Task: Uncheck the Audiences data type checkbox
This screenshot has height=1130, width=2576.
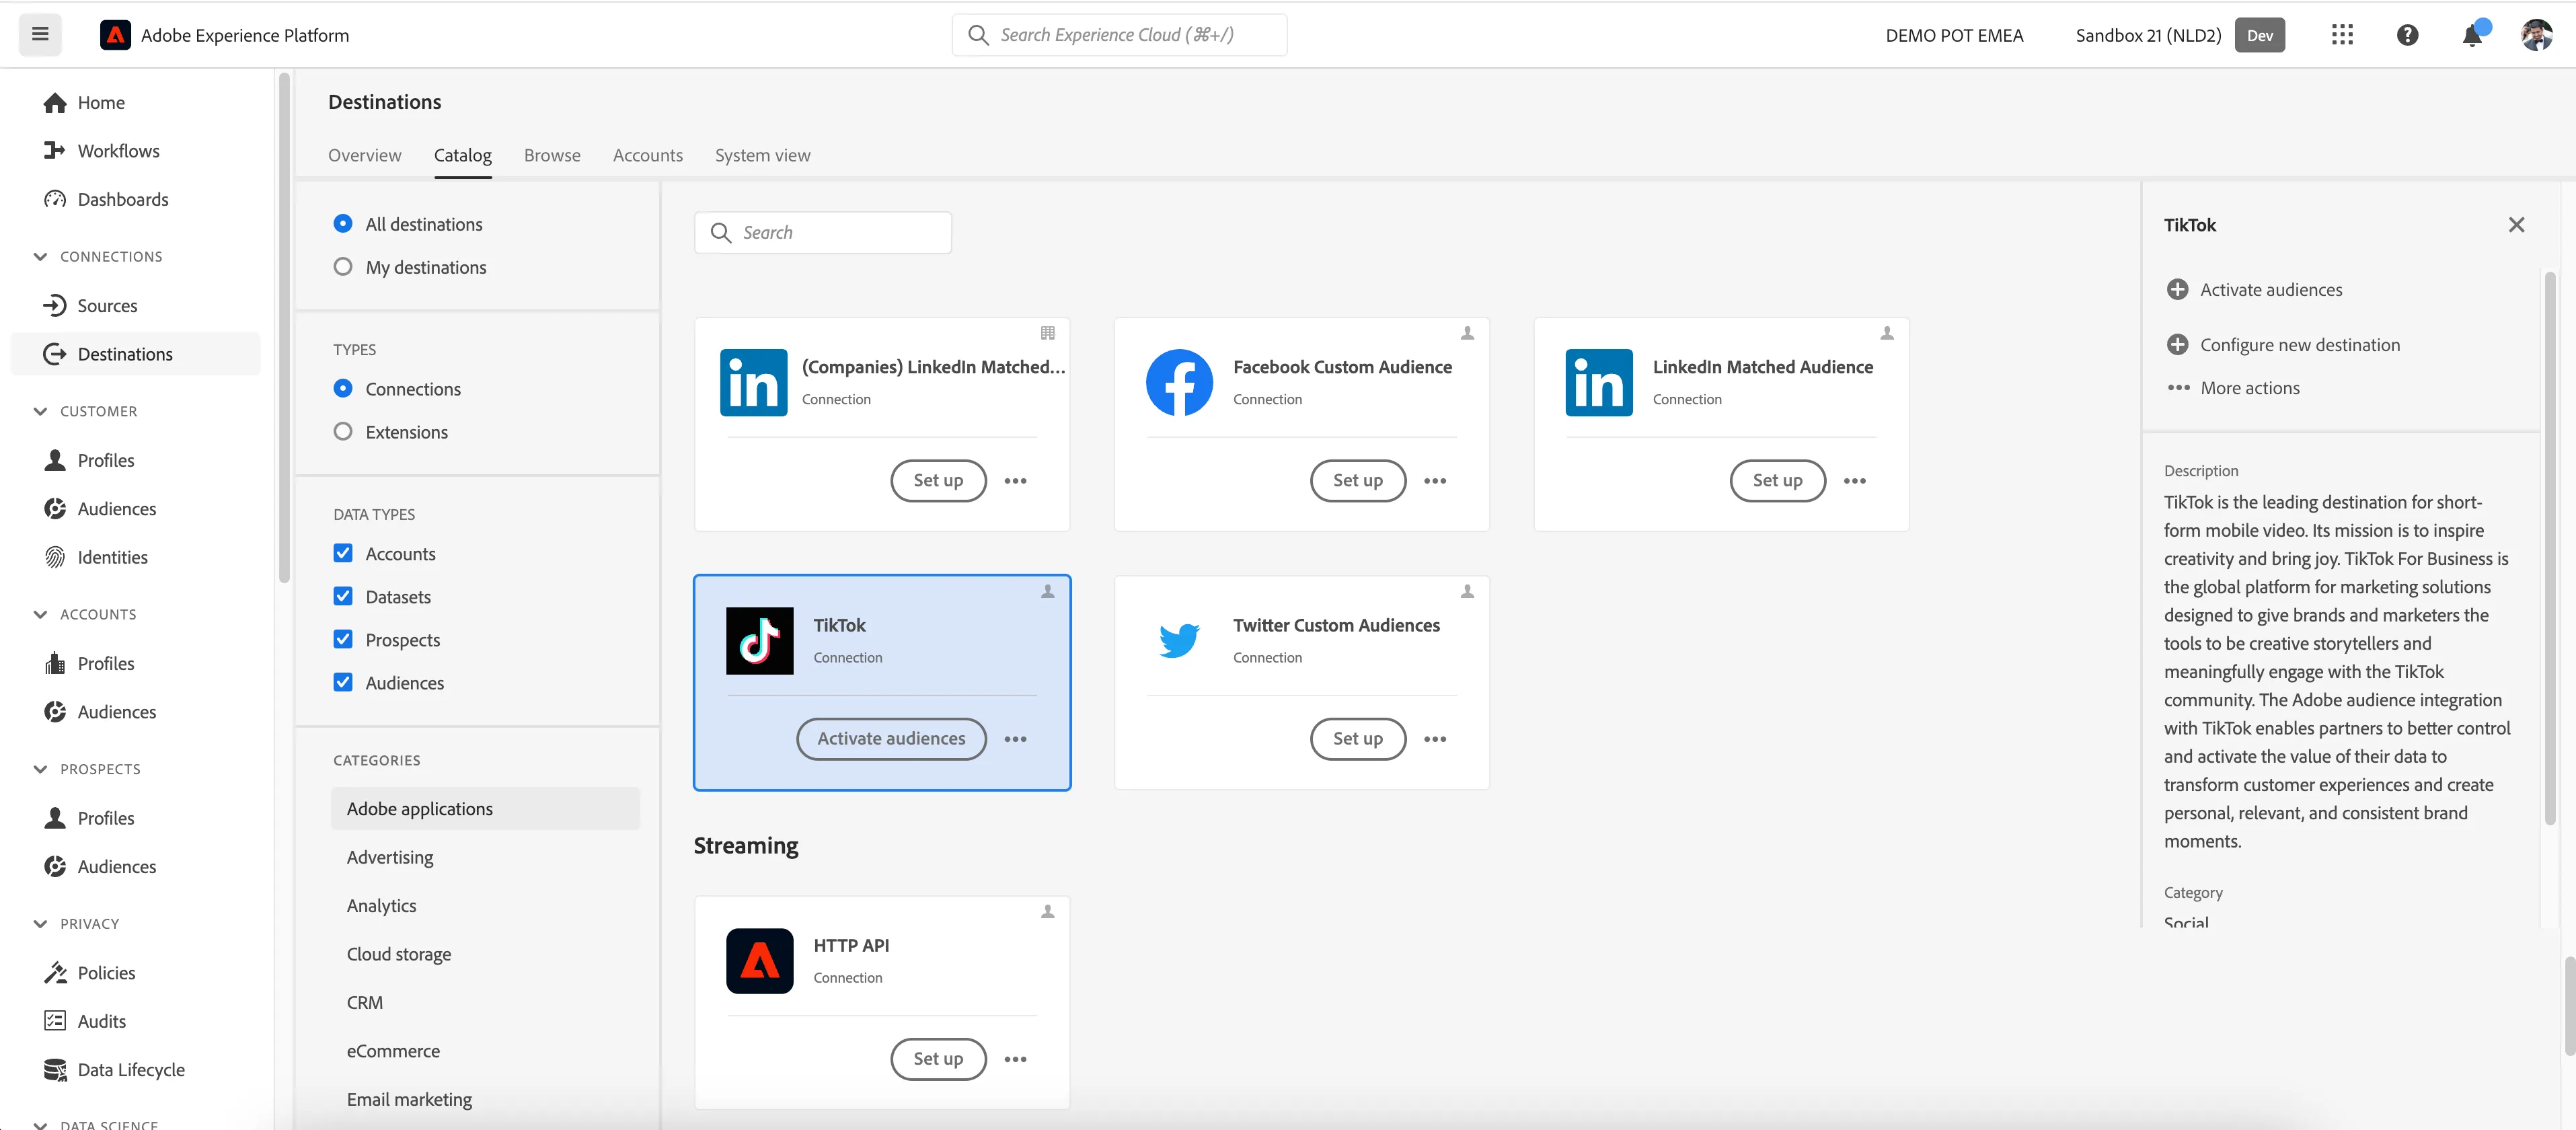Action: [343, 682]
